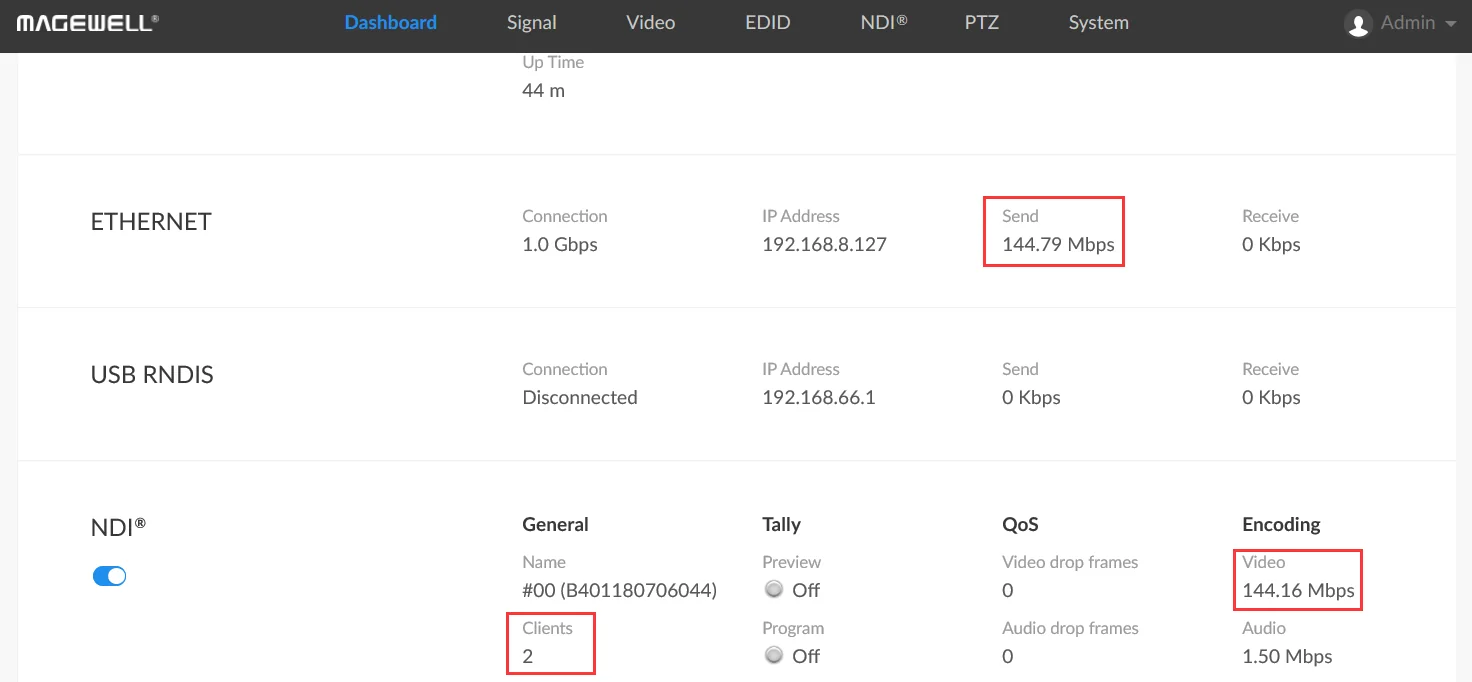Click the ETHERNET section heading
Viewport: 1472px width, 682px height.
coord(151,222)
